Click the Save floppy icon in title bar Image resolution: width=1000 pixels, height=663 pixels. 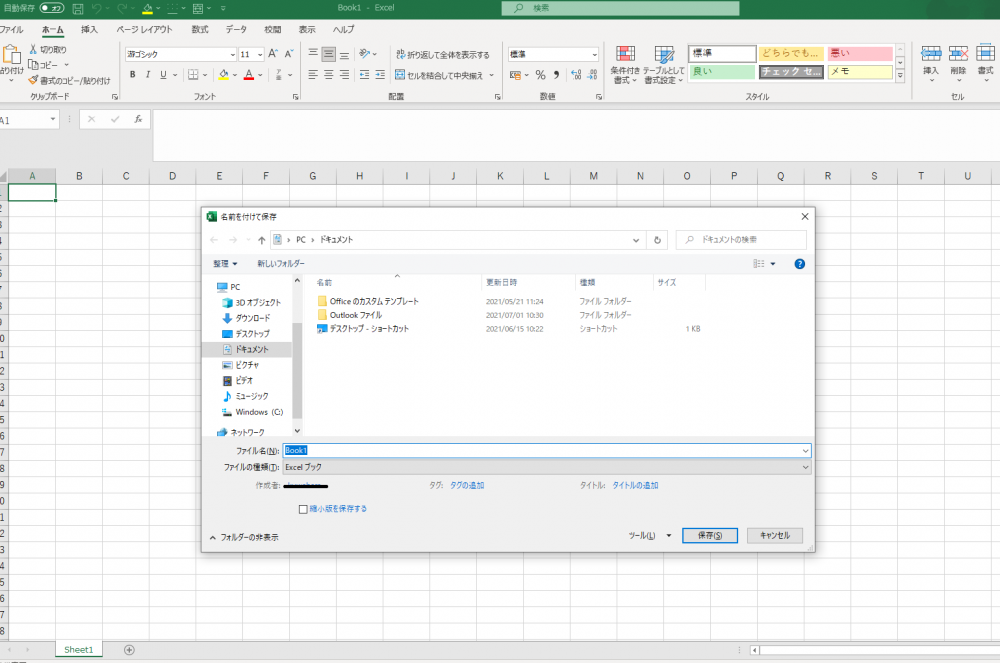[78, 8]
